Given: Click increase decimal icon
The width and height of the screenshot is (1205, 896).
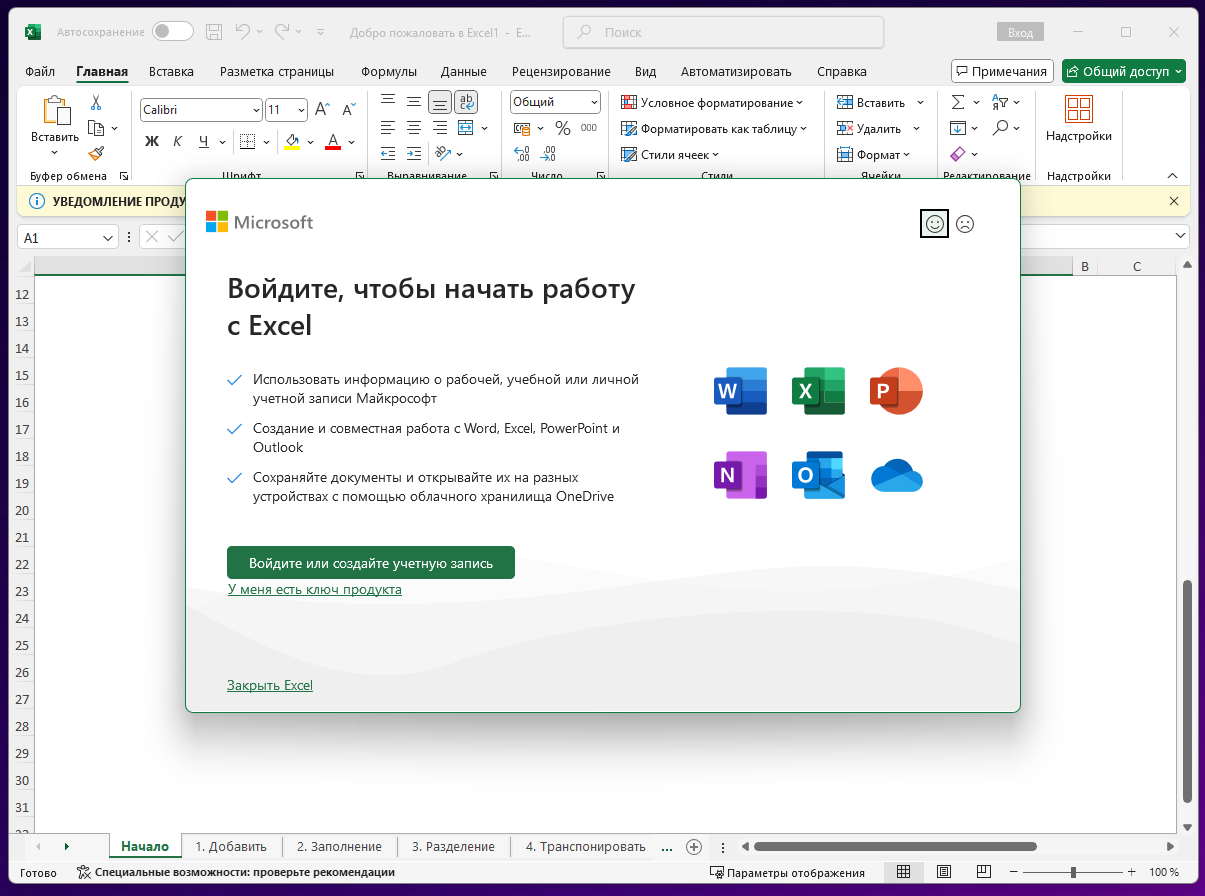Looking at the screenshot, I should pos(522,154).
